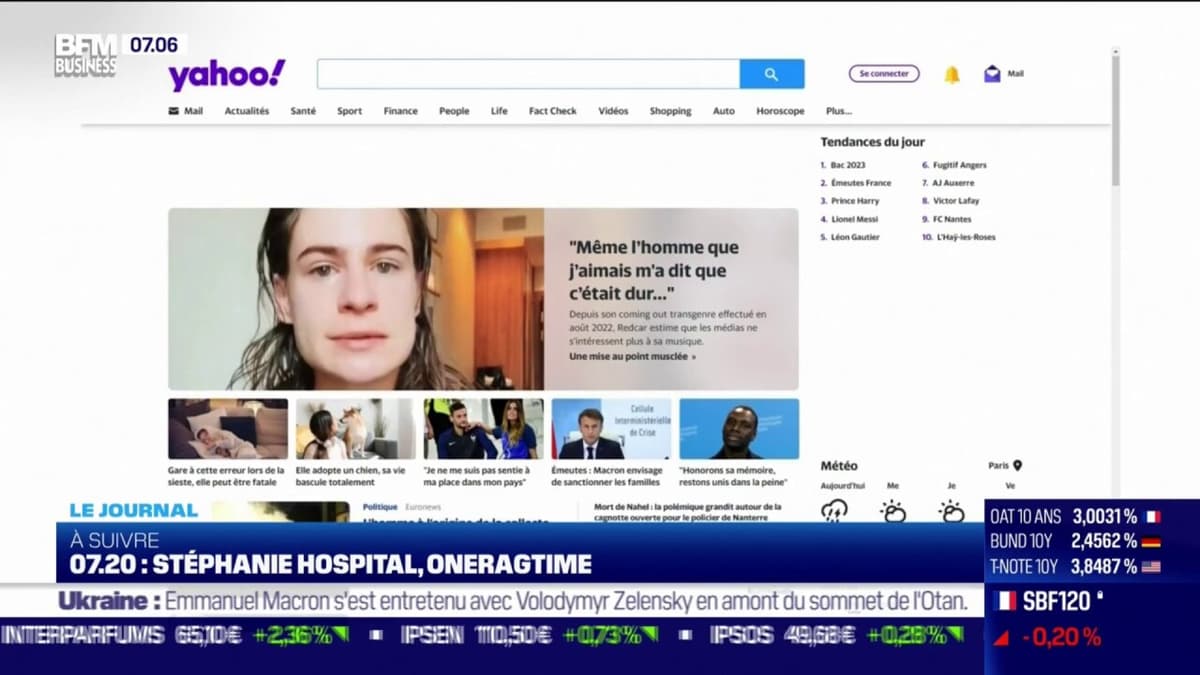Click the Me weather forecast icon
1200x675 pixels.
pyautogui.click(x=893, y=510)
